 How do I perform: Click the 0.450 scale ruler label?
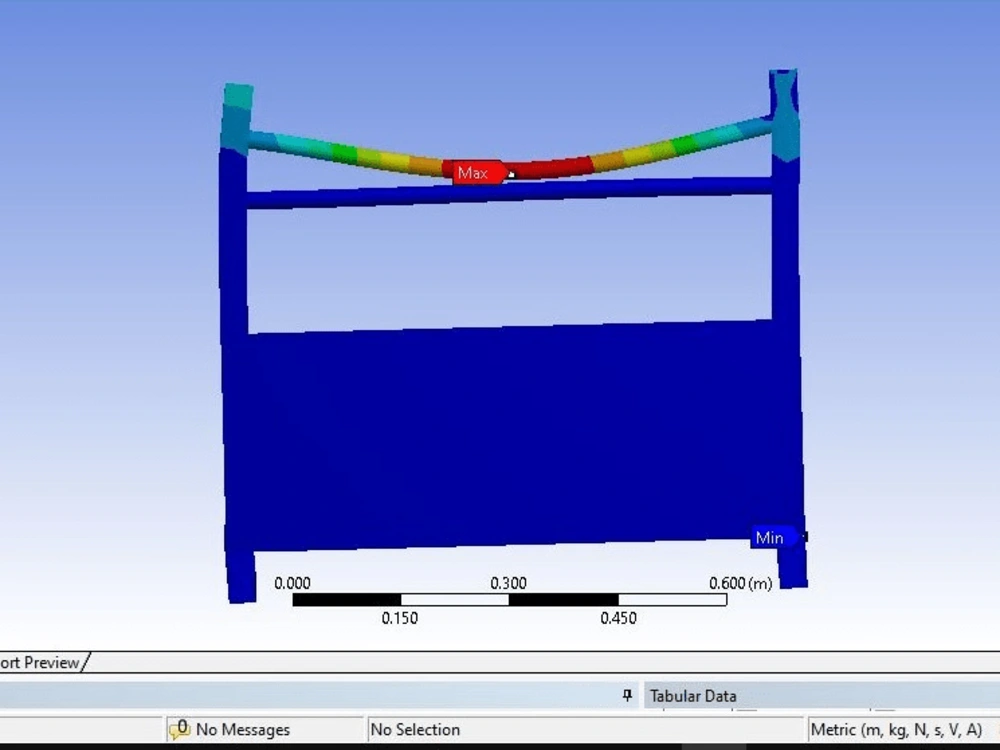(619, 618)
